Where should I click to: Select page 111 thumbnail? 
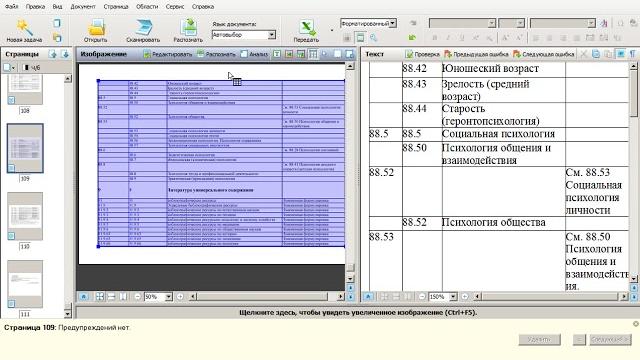[x=25, y=284]
